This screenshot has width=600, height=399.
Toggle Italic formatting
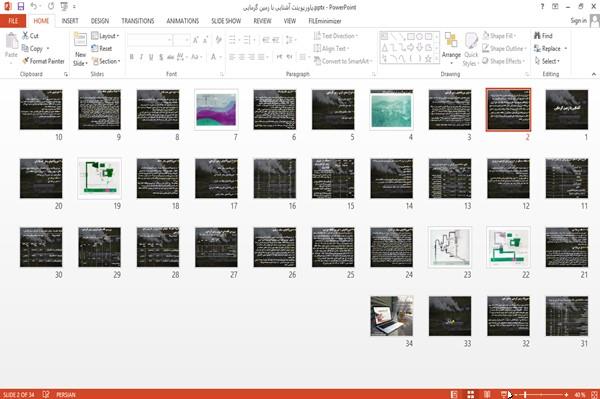tap(141, 57)
